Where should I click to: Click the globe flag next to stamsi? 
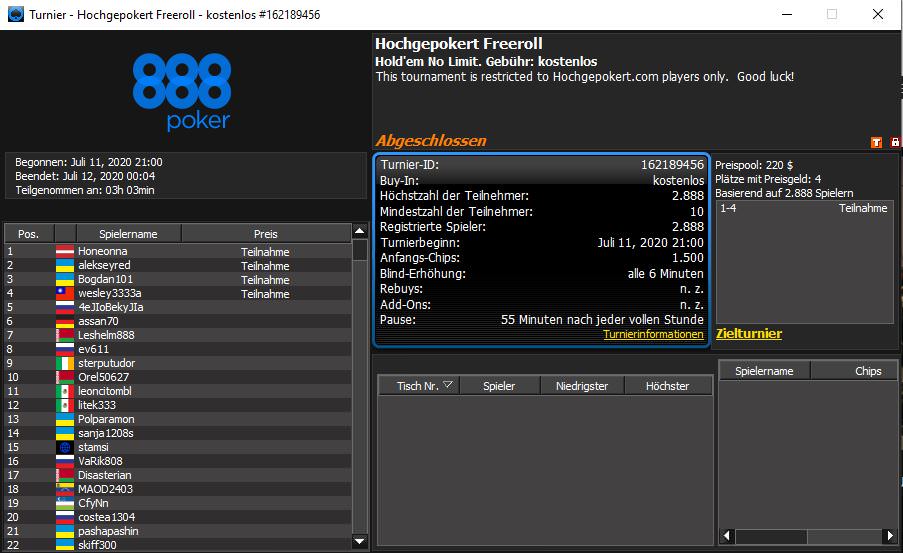[65, 447]
